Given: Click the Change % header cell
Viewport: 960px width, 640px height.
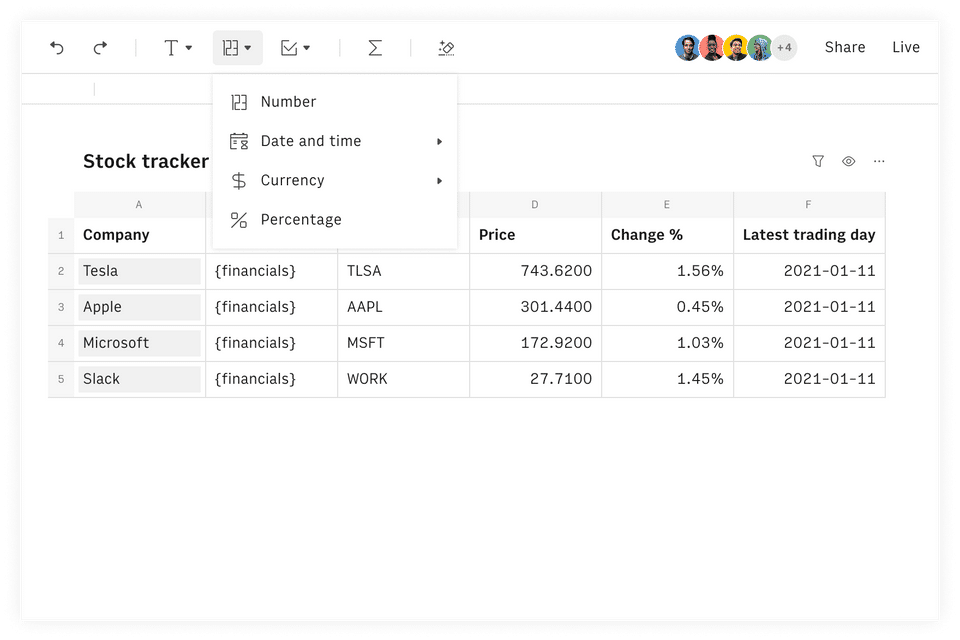Looking at the screenshot, I should pyautogui.click(x=667, y=235).
